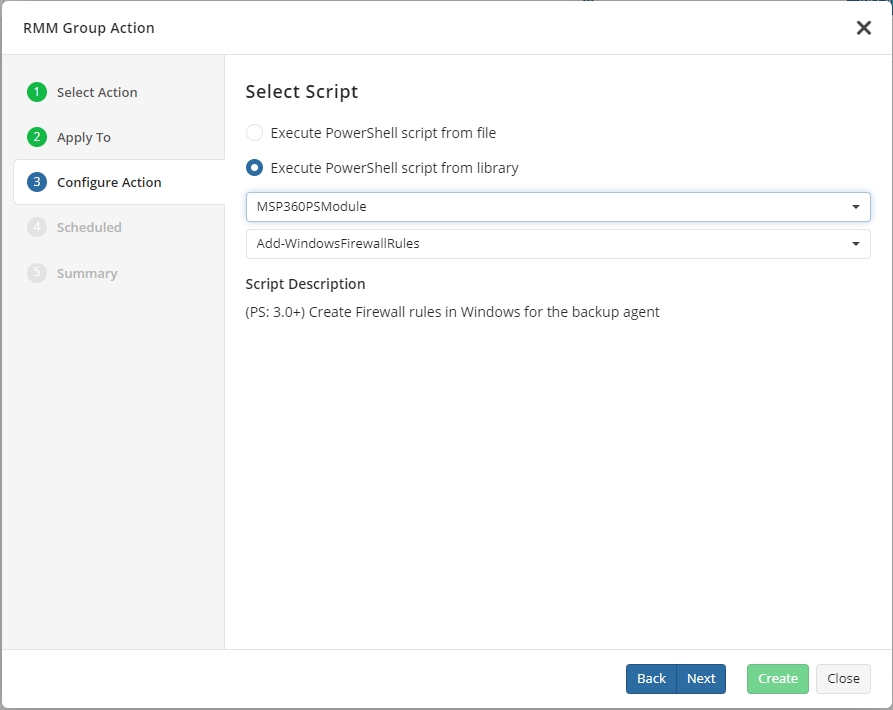Open the MSP360PSModule library dropdown
Image resolution: width=893 pixels, height=710 pixels.
pos(558,207)
